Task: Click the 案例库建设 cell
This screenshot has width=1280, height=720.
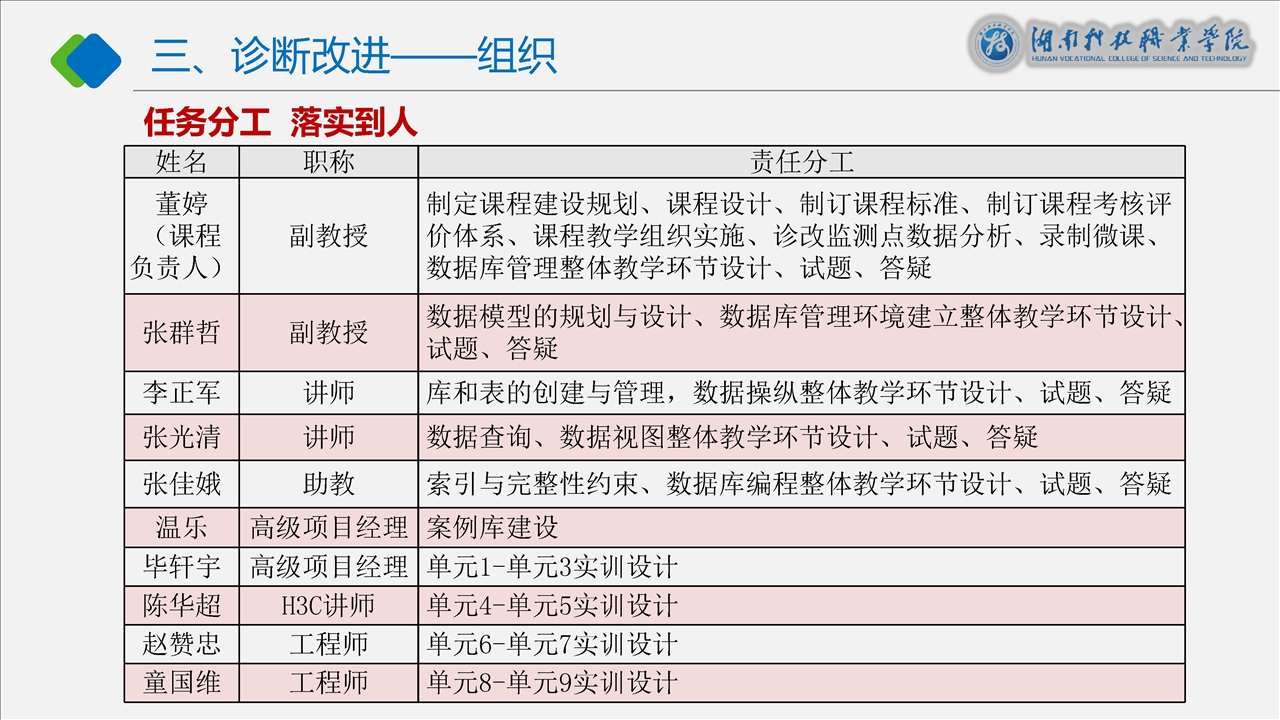Action: [x=492, y=527]
